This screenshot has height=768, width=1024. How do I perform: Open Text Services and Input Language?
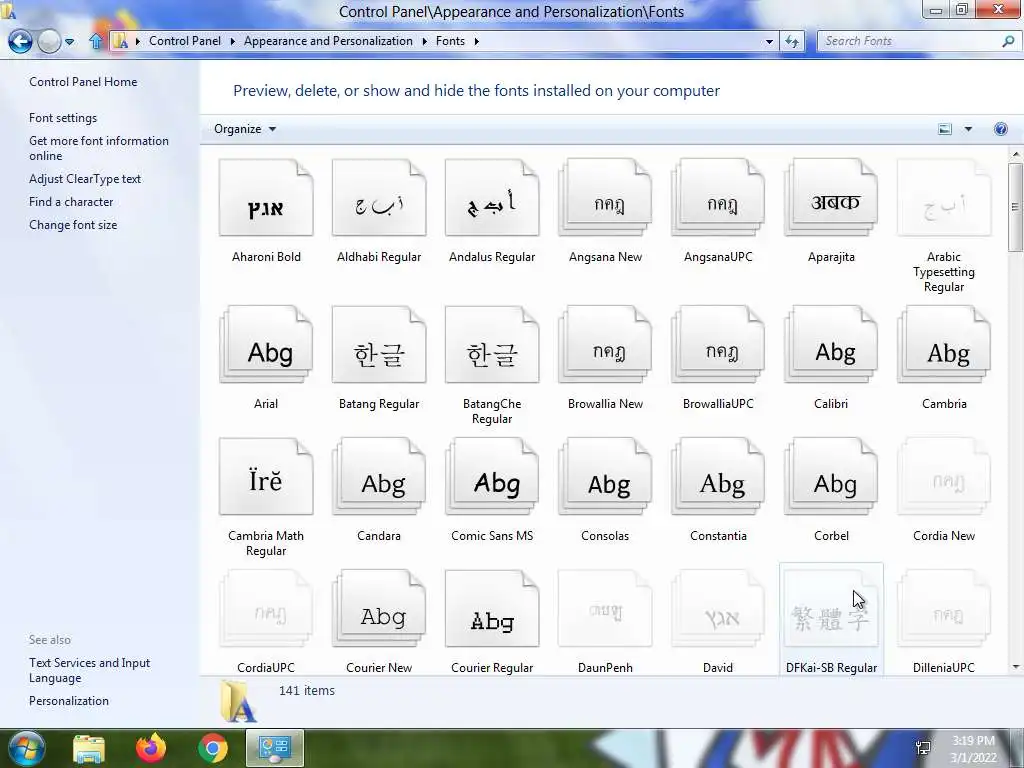(89, 670)
